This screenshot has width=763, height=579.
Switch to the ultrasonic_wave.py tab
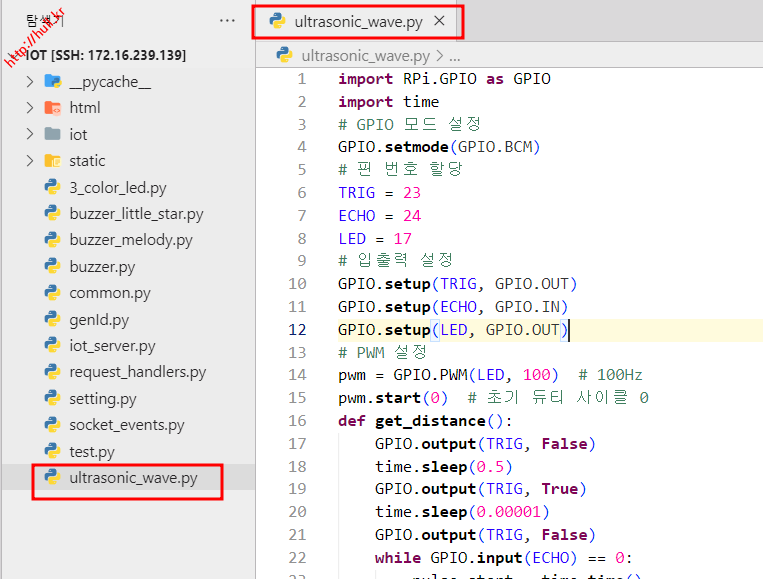355,20
